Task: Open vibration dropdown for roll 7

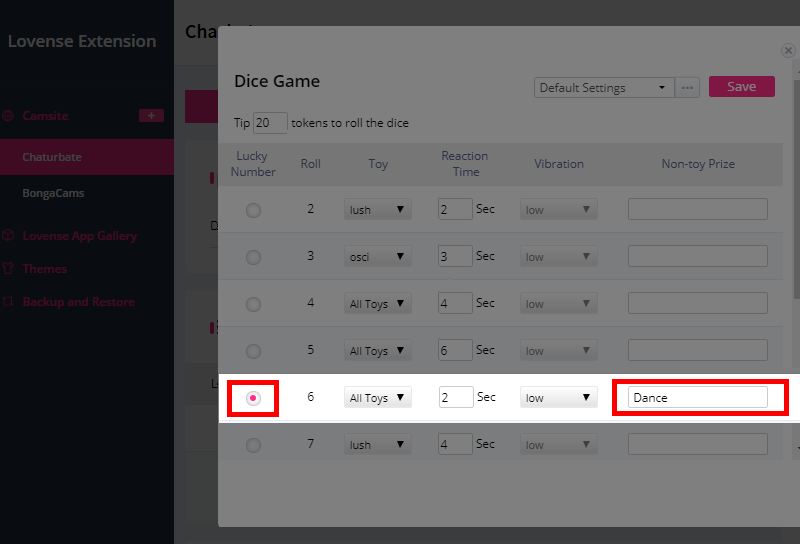Action: [x=559, y=444]
